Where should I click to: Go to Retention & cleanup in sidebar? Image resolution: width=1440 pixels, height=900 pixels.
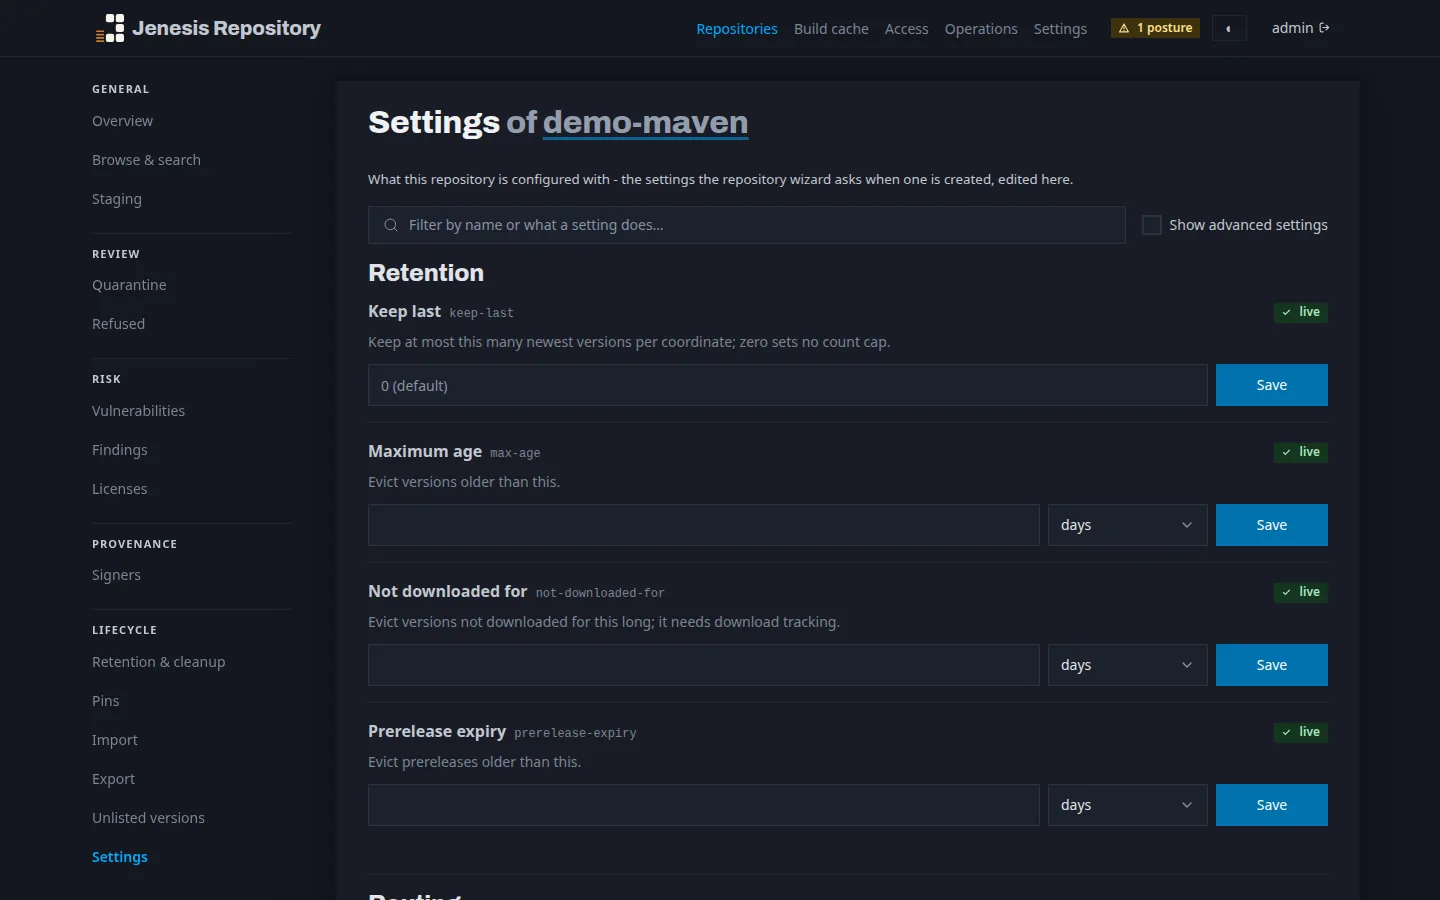[159, 662]
